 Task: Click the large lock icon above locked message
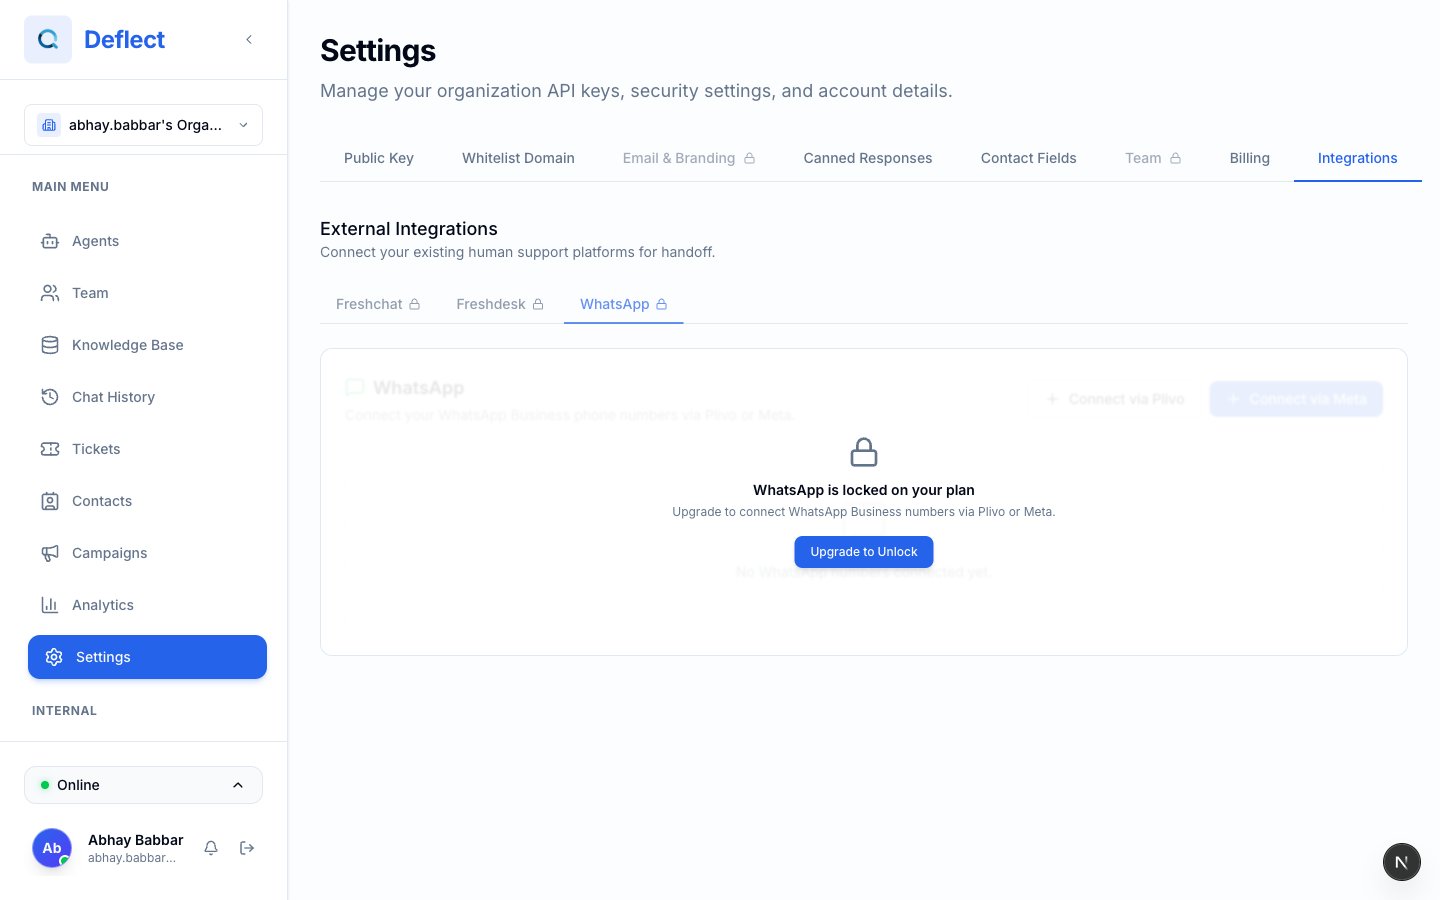pyautogui.click(x=864, y=452)
